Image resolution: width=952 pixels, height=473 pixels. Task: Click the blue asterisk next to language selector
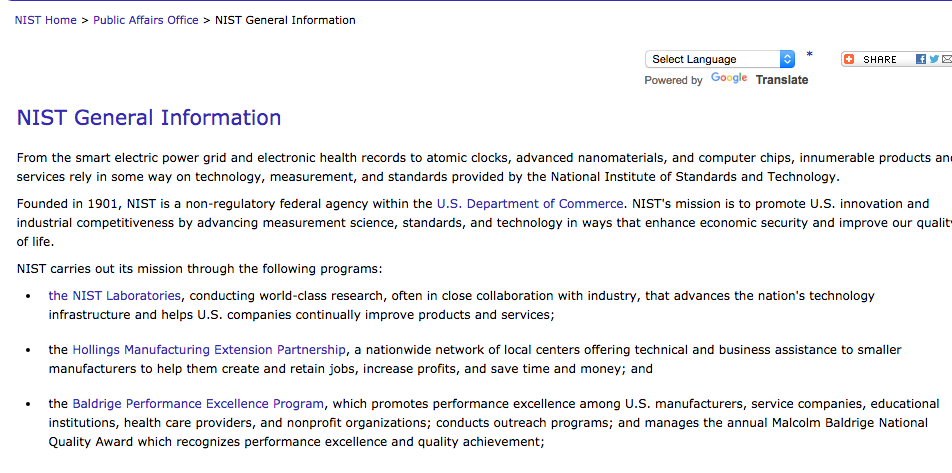pyautogui.click(x=809, y=55)
